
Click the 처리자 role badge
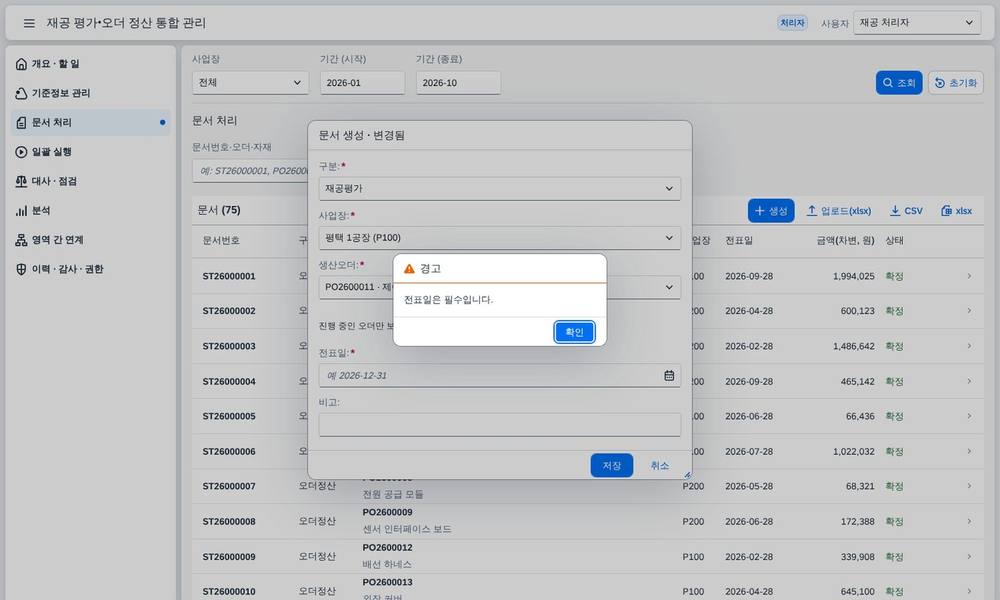click(792, 23)
